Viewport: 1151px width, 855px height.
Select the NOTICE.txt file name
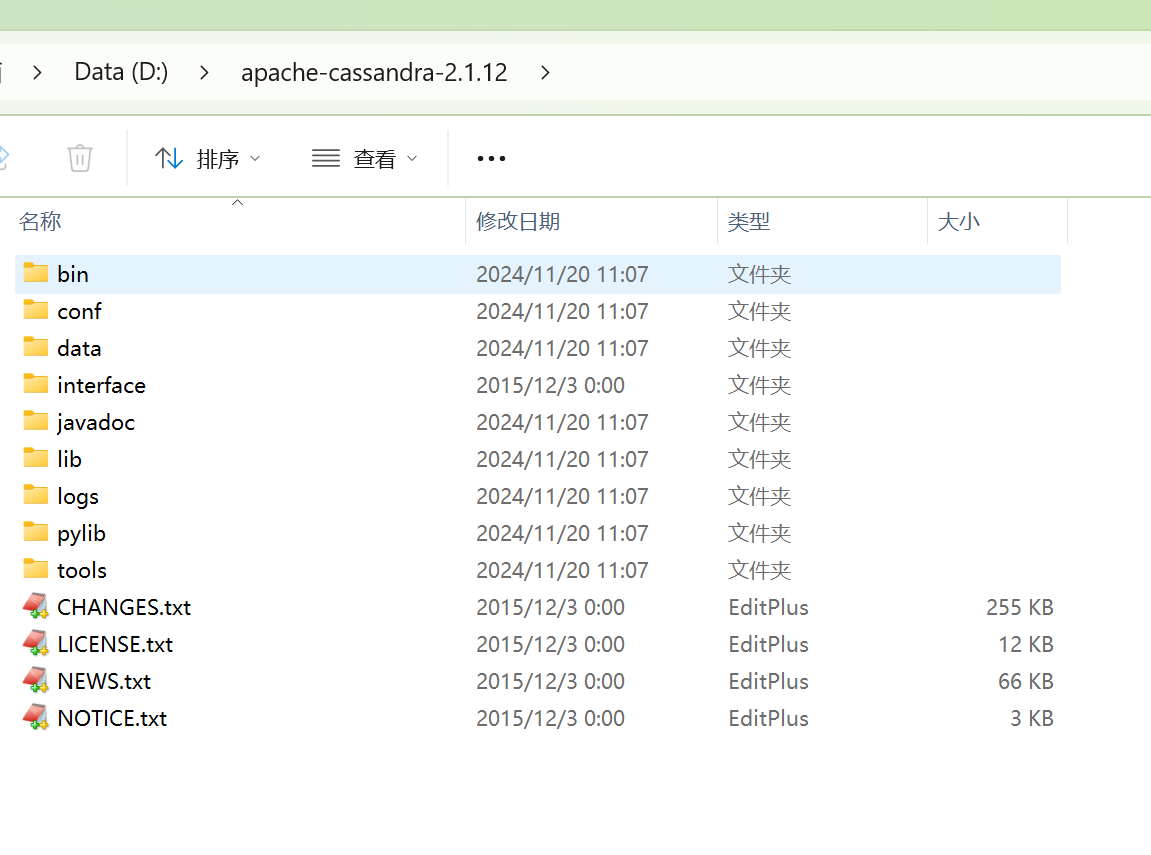pos(112,718)
